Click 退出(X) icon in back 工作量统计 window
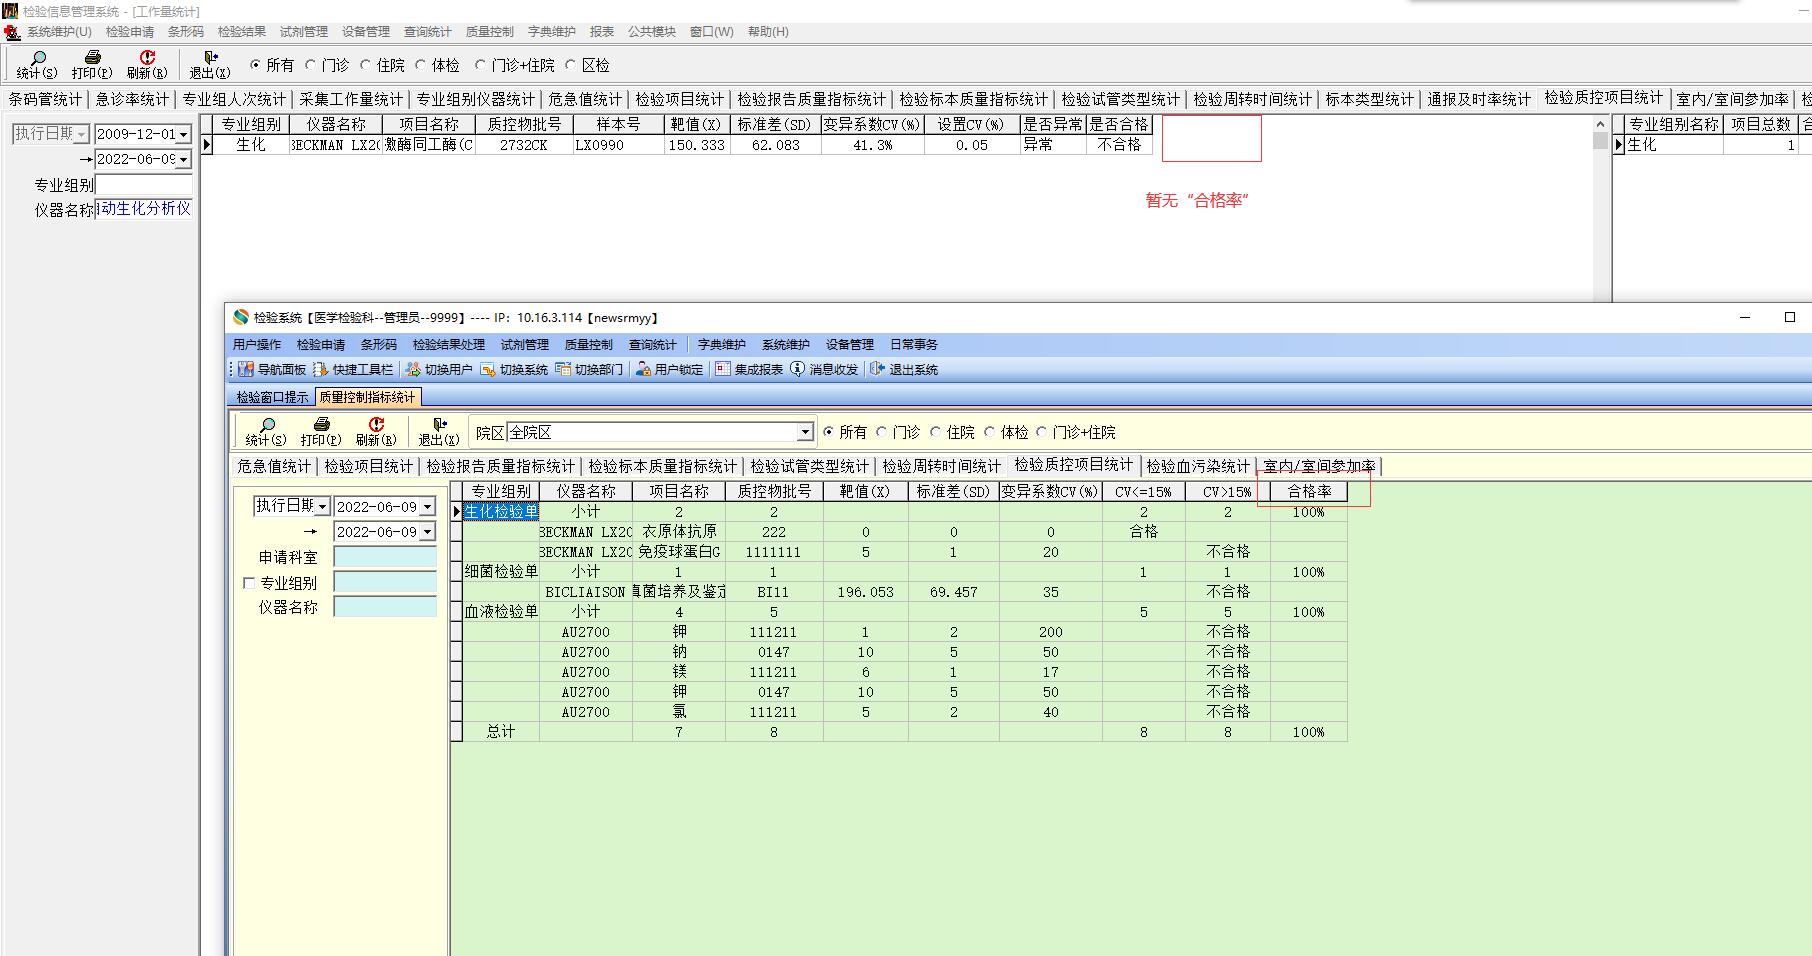This screenshot has width=1812, height=956. 210,58
